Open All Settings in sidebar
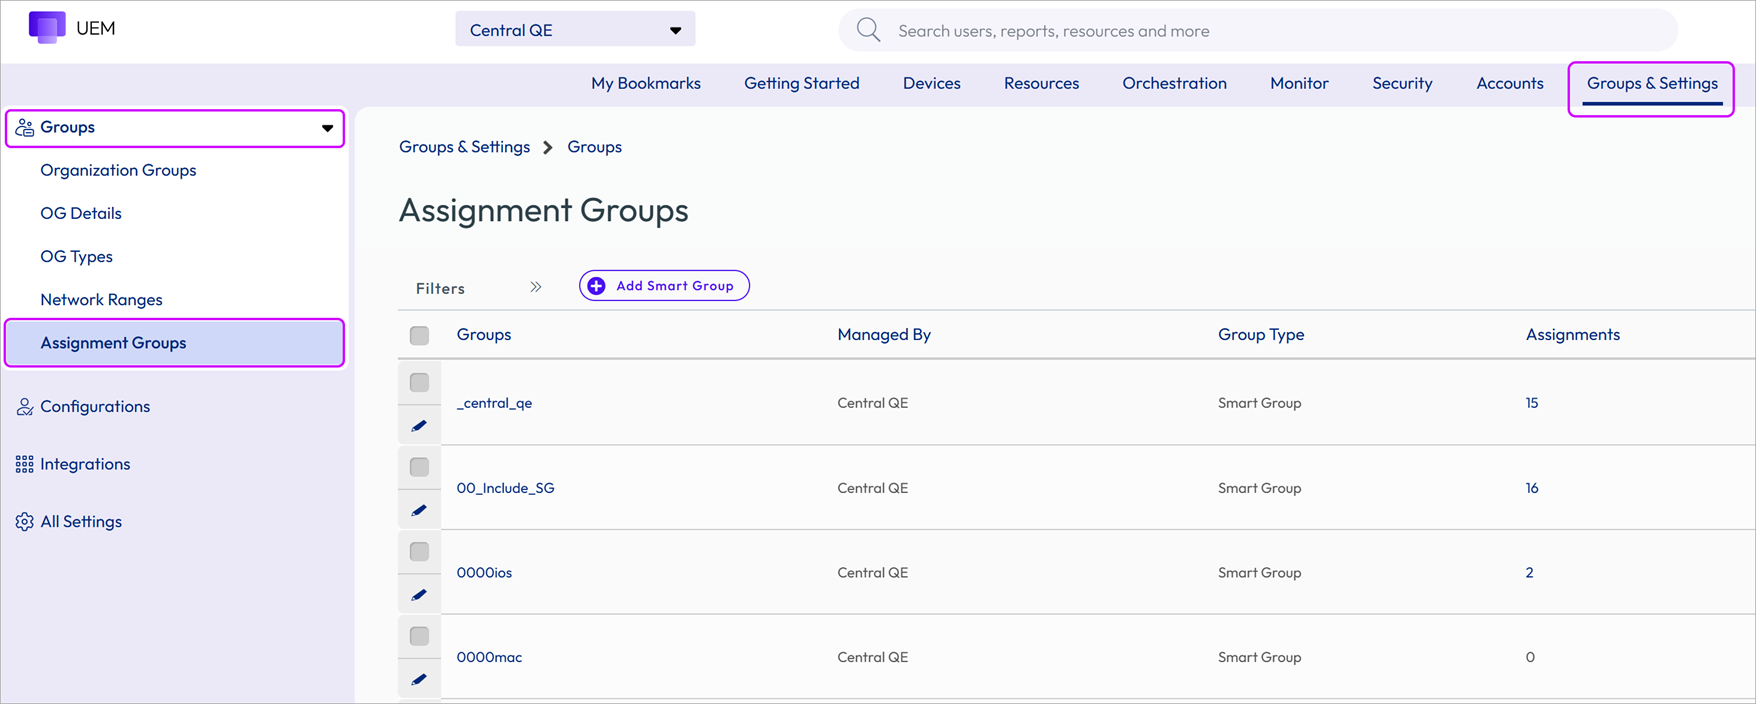Viewport: 1756px width, 704px height. click(x=81, y=522)
